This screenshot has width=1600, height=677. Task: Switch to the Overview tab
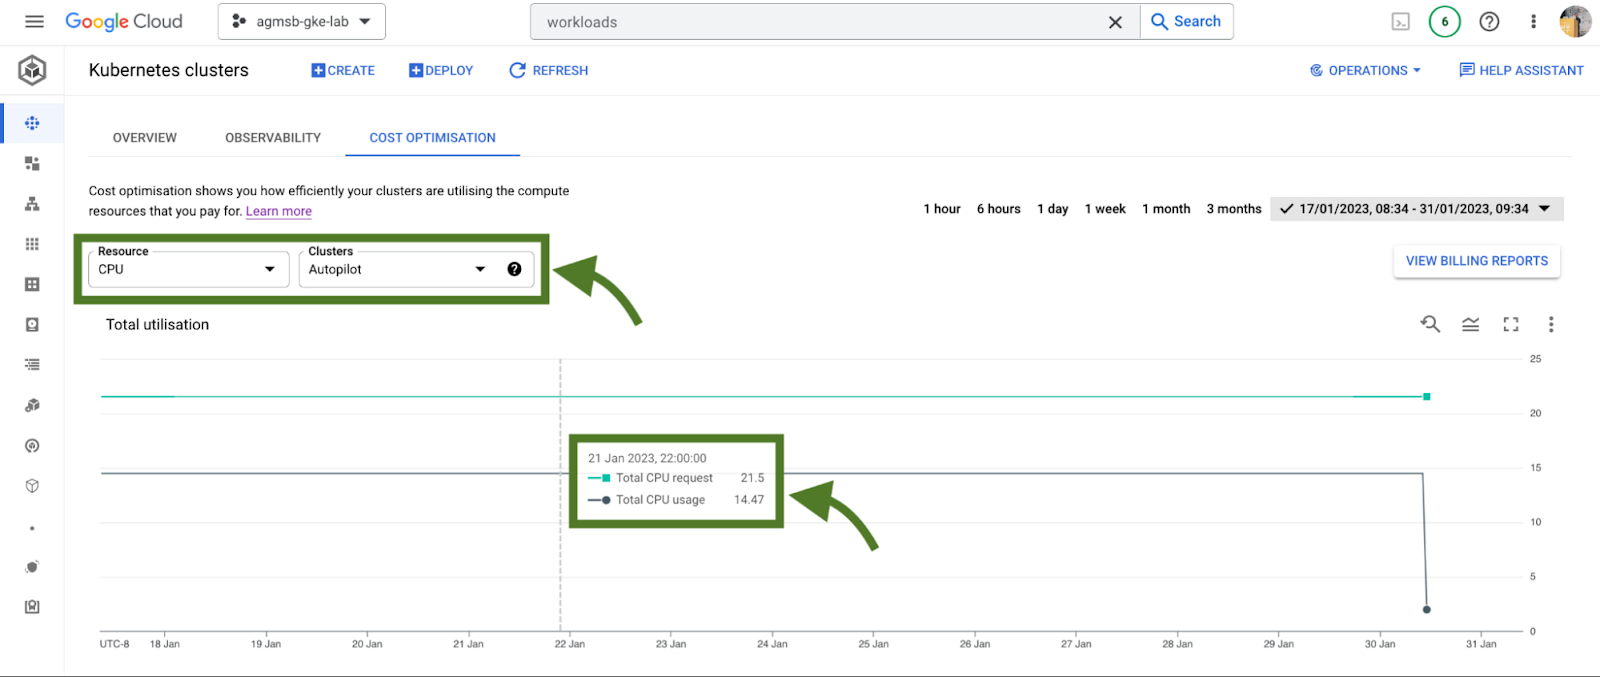pyautogui.click(x=145, y=138)
